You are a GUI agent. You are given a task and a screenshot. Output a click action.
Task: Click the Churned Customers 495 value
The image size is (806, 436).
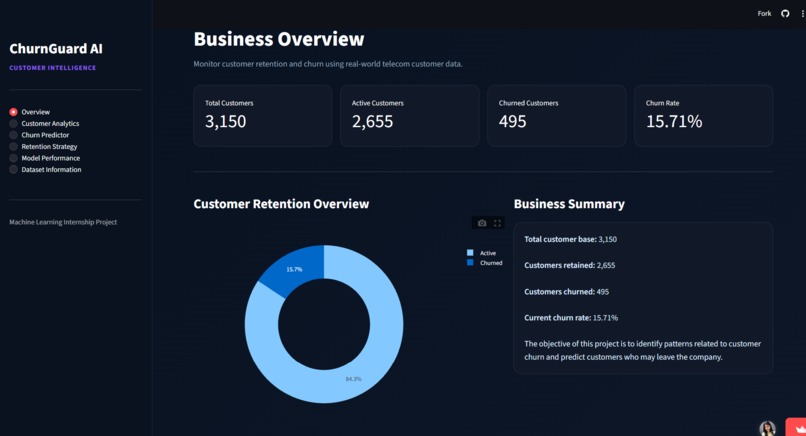512,121
